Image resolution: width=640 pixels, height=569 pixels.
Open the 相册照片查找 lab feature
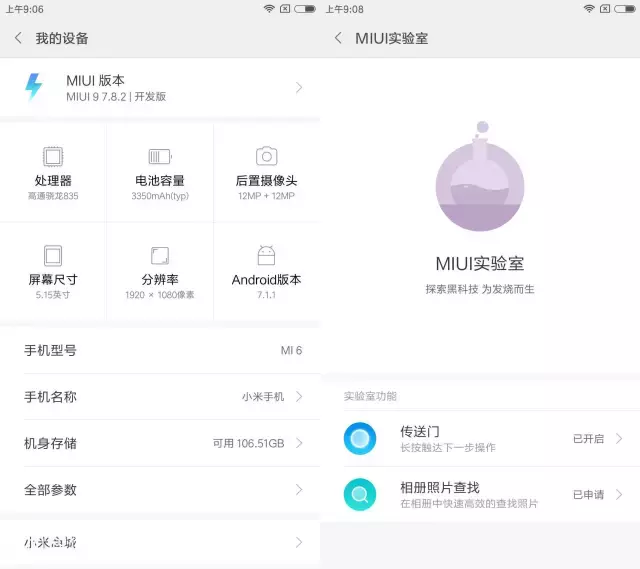[x=480, y=494]
